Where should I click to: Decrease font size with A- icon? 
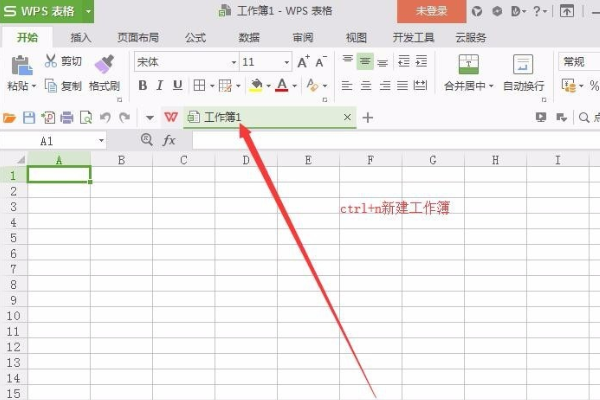(x=321, y=62)
